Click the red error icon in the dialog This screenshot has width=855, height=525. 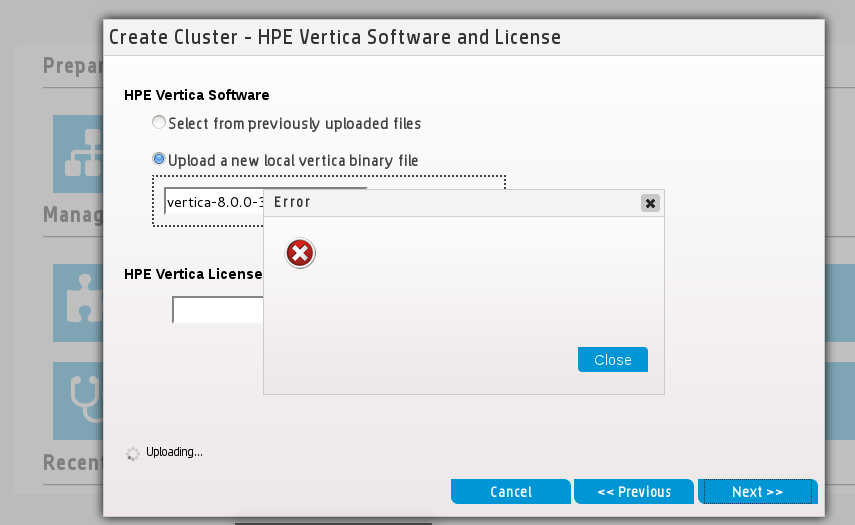click(300, 253)
